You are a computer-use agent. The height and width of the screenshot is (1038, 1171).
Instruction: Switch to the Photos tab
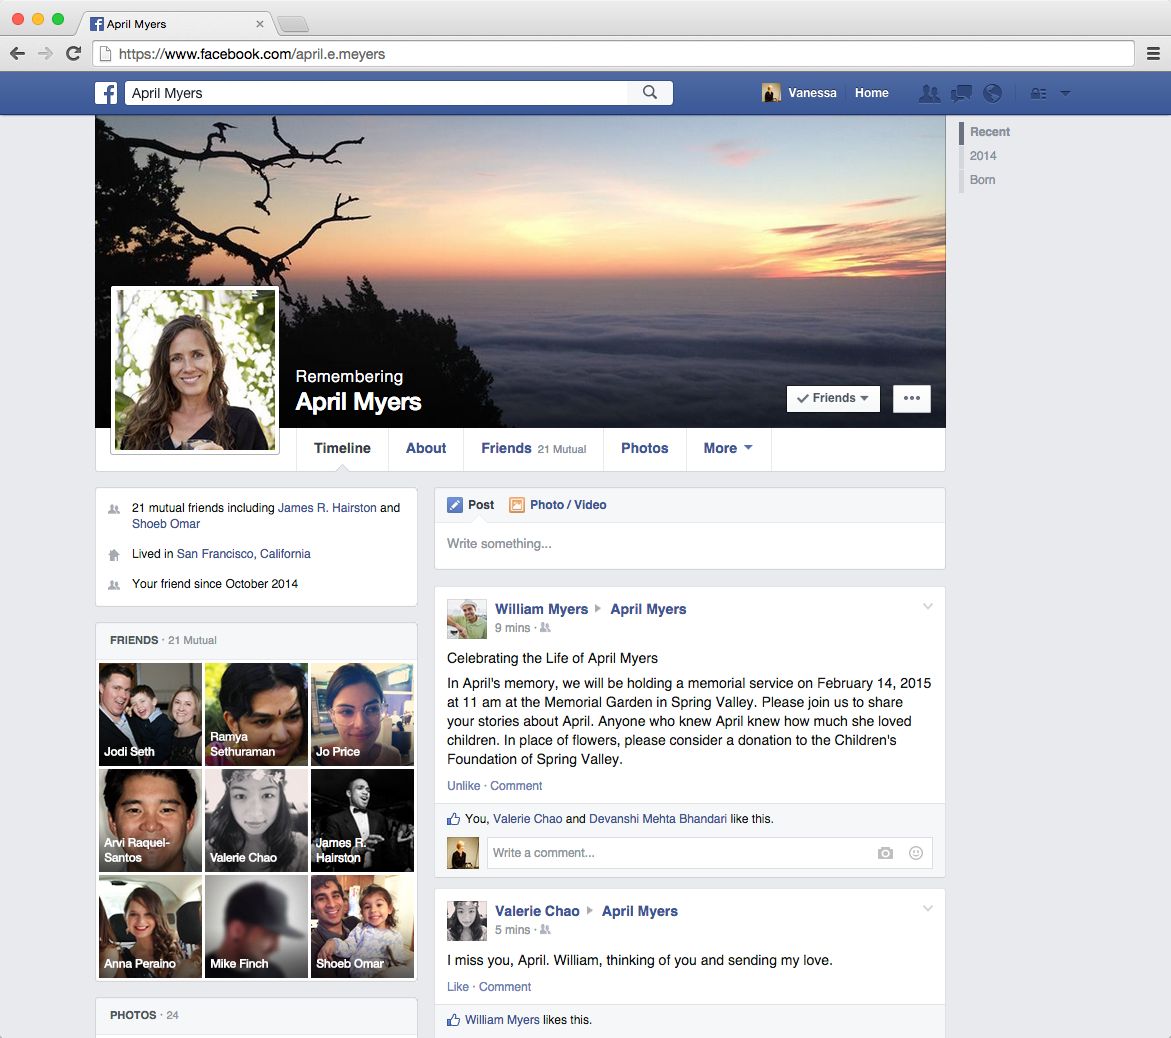(644, 448)
